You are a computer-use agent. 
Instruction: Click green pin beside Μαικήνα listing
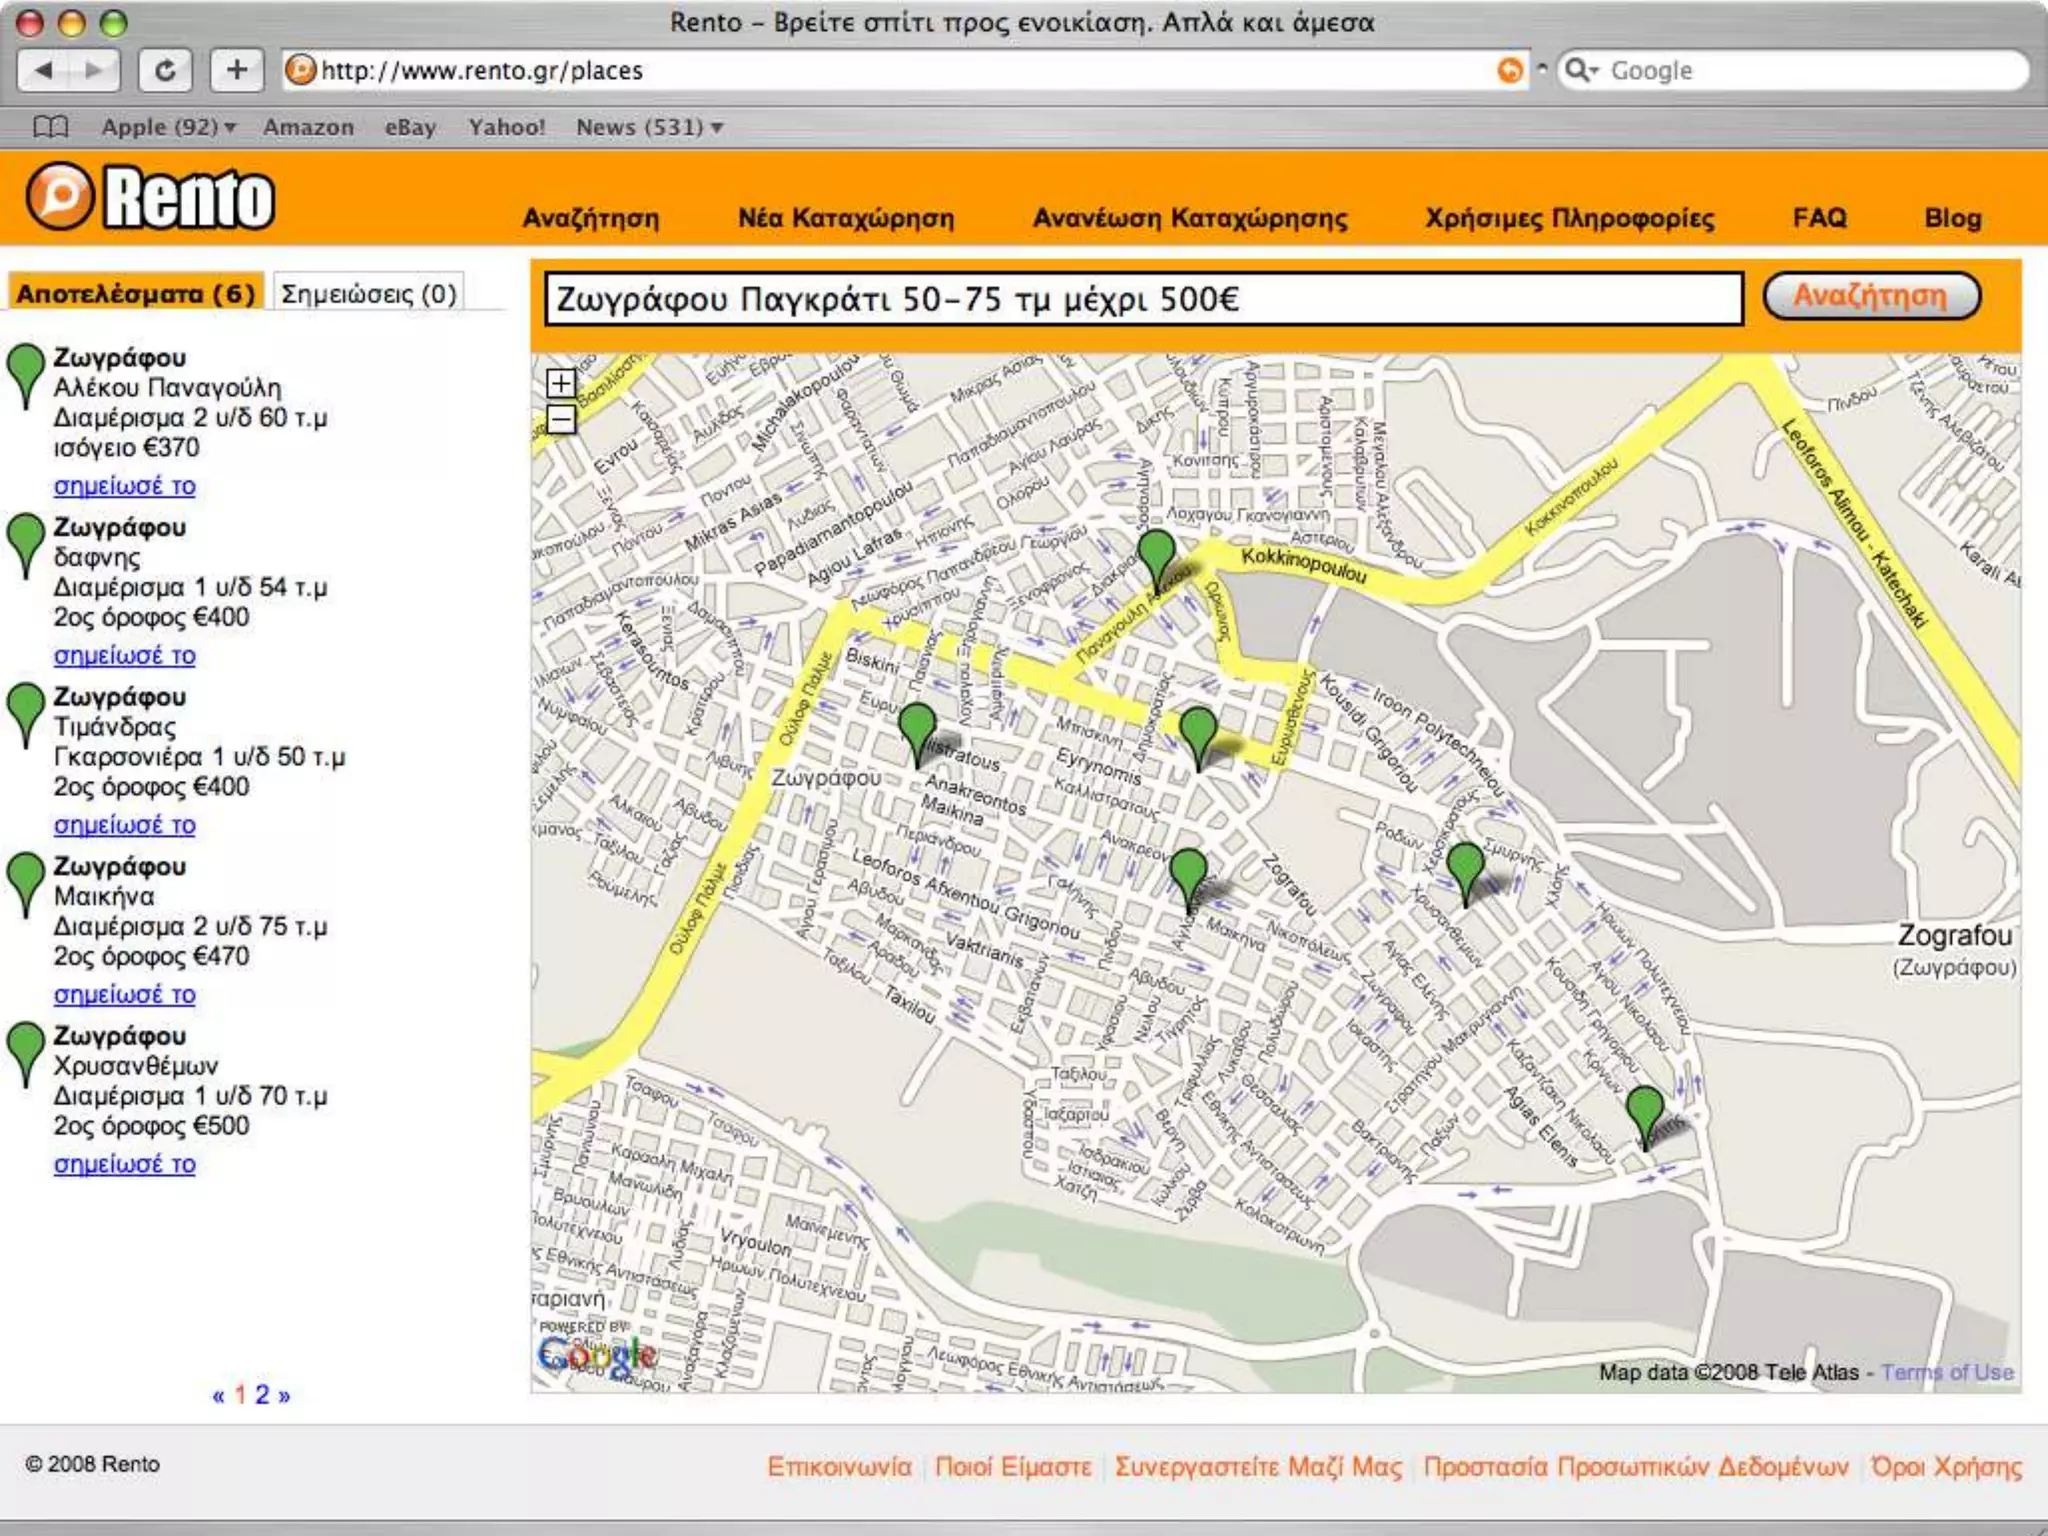26,885
